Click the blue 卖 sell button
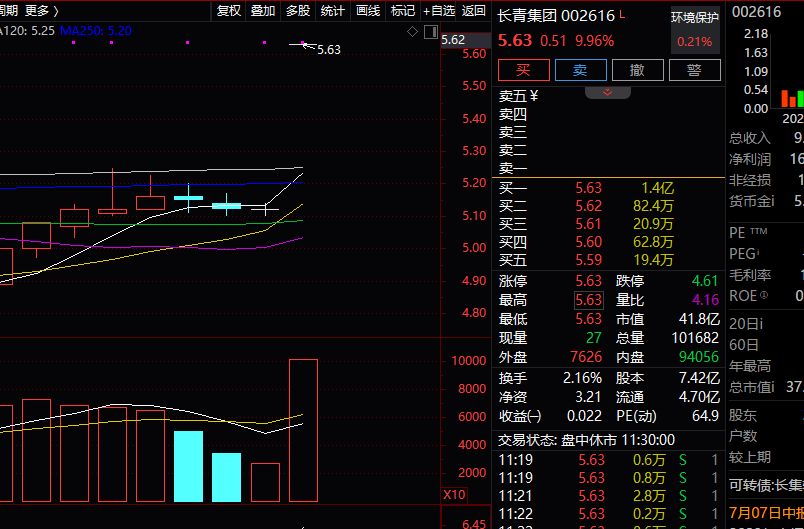 click(x=580, y=70)
